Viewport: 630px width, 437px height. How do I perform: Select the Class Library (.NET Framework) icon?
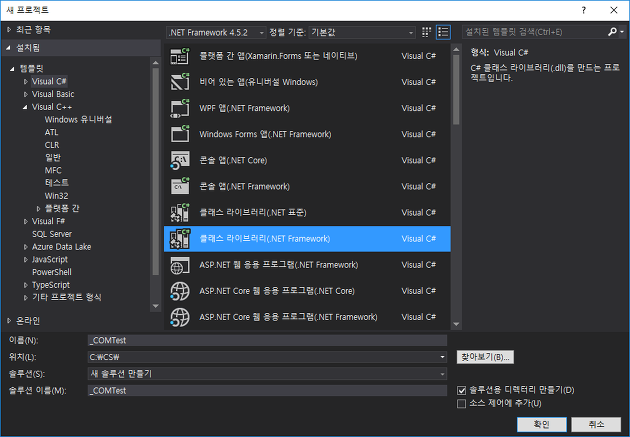(x=180, y=239)
